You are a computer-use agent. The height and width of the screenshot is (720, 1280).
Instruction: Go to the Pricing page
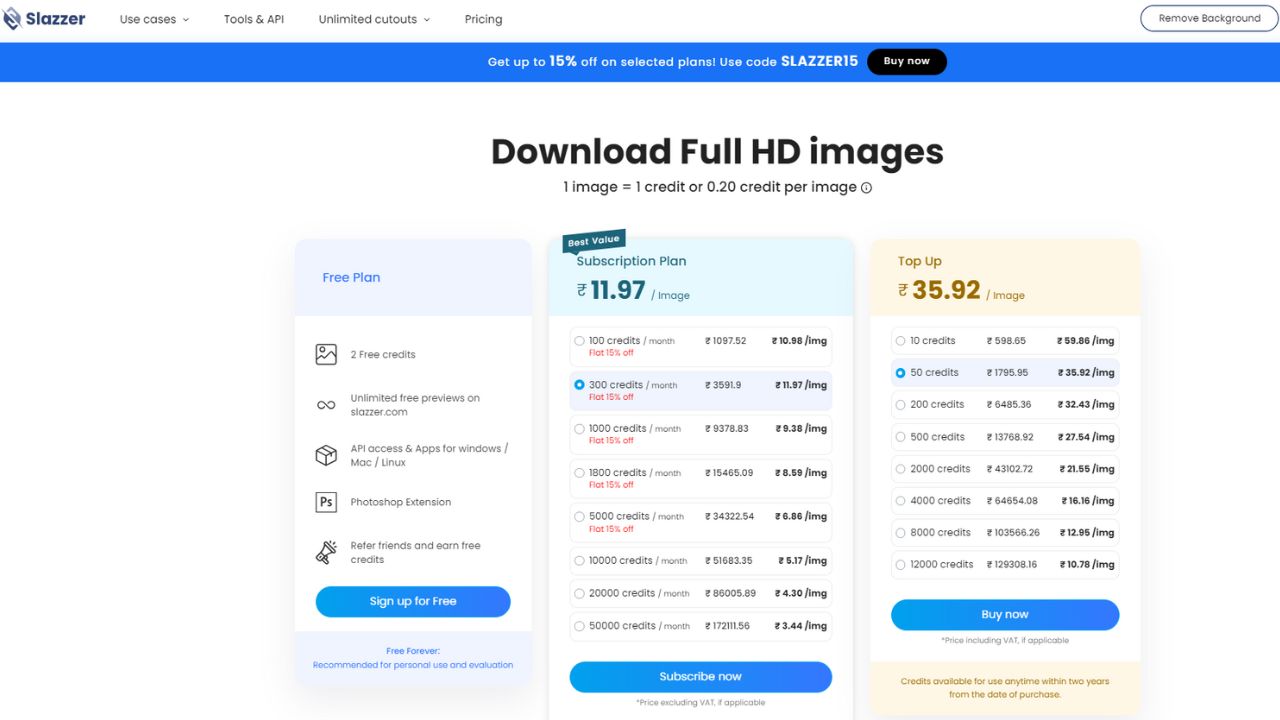point(483,19)
